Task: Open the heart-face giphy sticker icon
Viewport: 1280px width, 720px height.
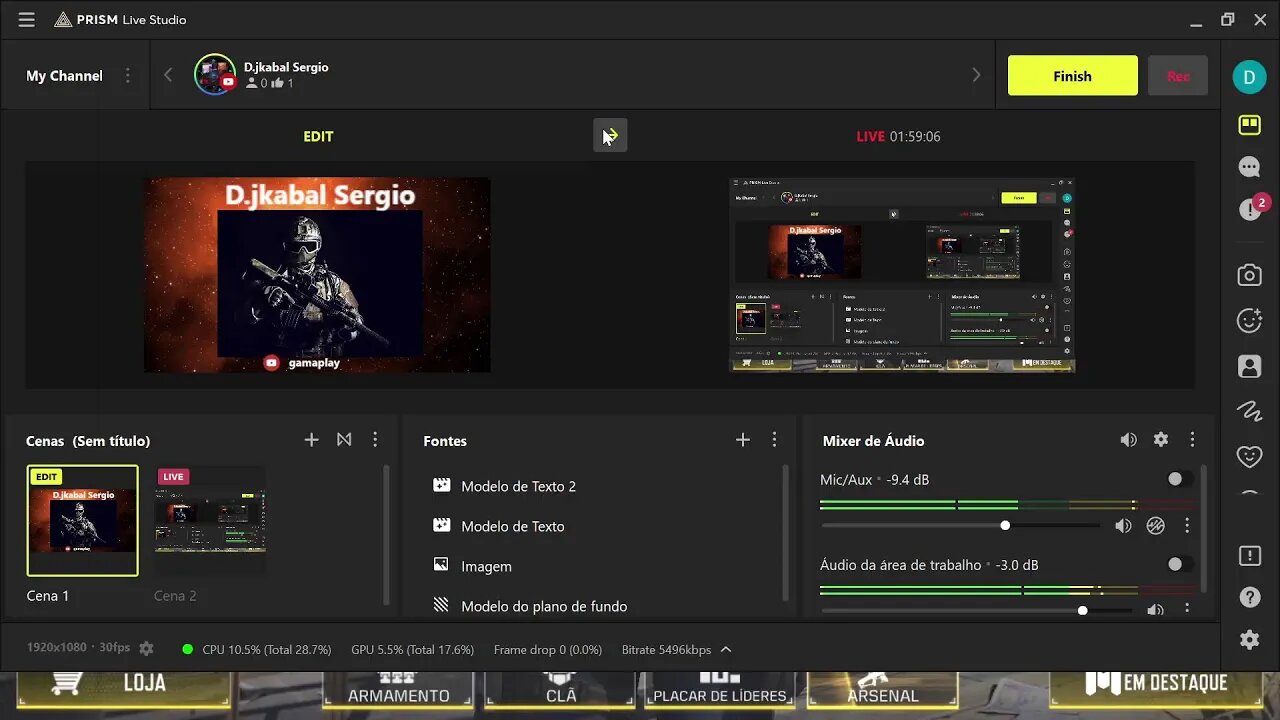Action: [x=1249, y=456]
